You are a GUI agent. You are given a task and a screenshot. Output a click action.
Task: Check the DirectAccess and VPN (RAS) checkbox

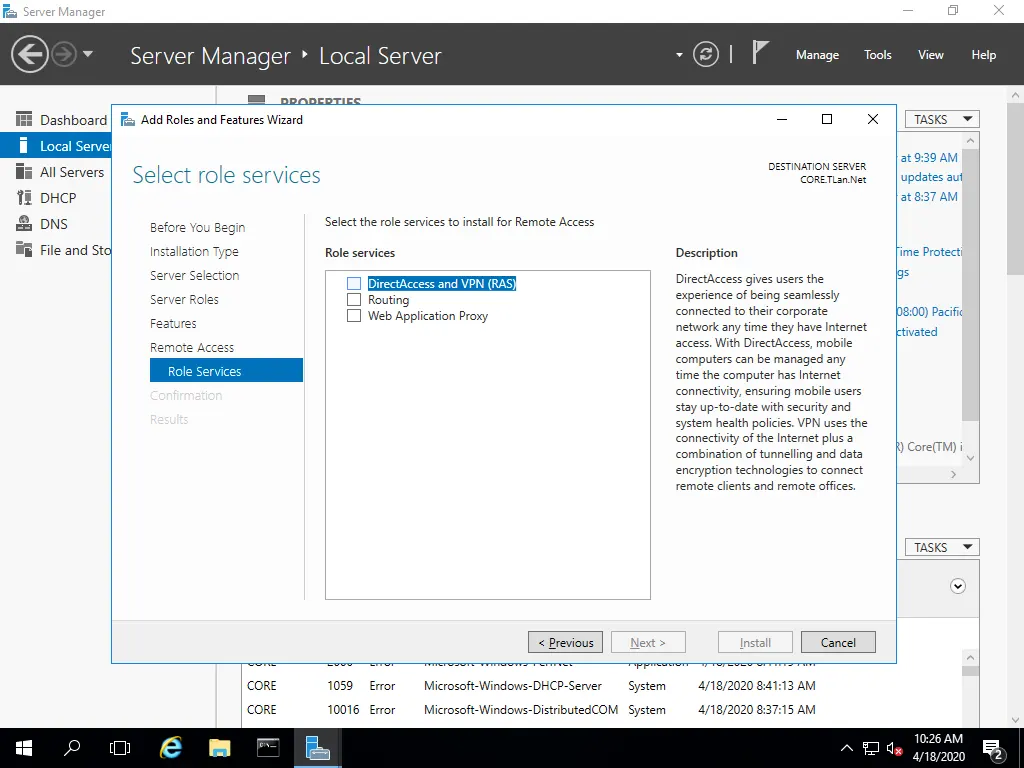354,283
